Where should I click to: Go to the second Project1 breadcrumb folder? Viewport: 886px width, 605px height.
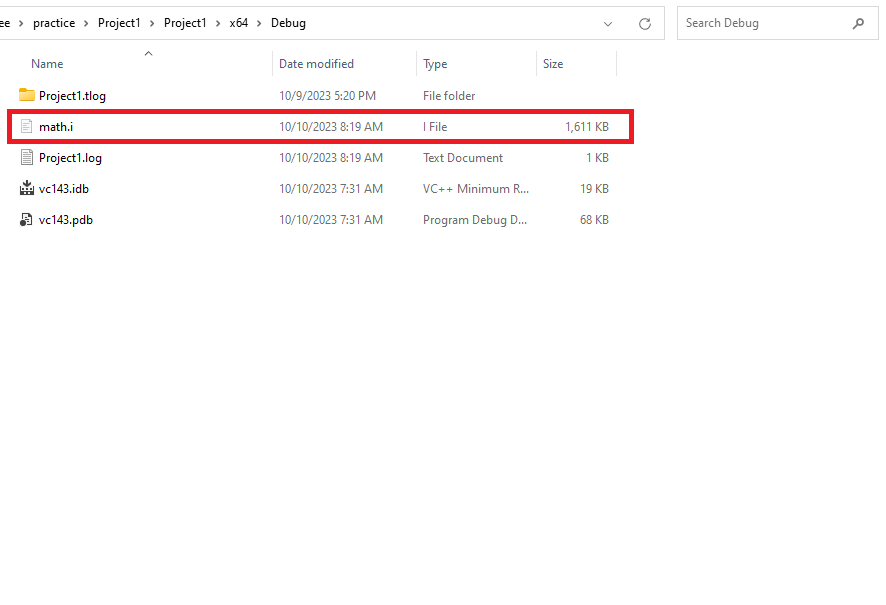pos(185,23)
